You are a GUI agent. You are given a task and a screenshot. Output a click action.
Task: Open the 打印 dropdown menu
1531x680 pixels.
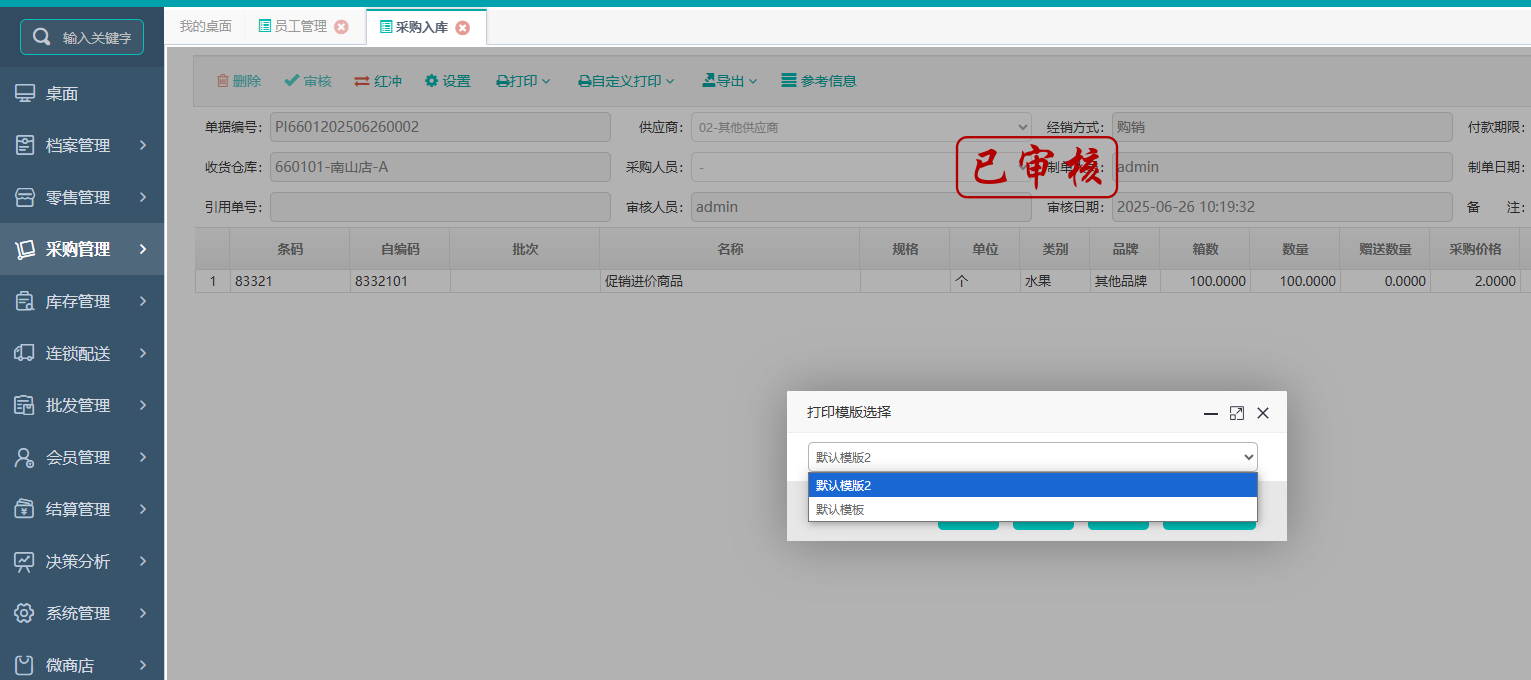point(524,81)
